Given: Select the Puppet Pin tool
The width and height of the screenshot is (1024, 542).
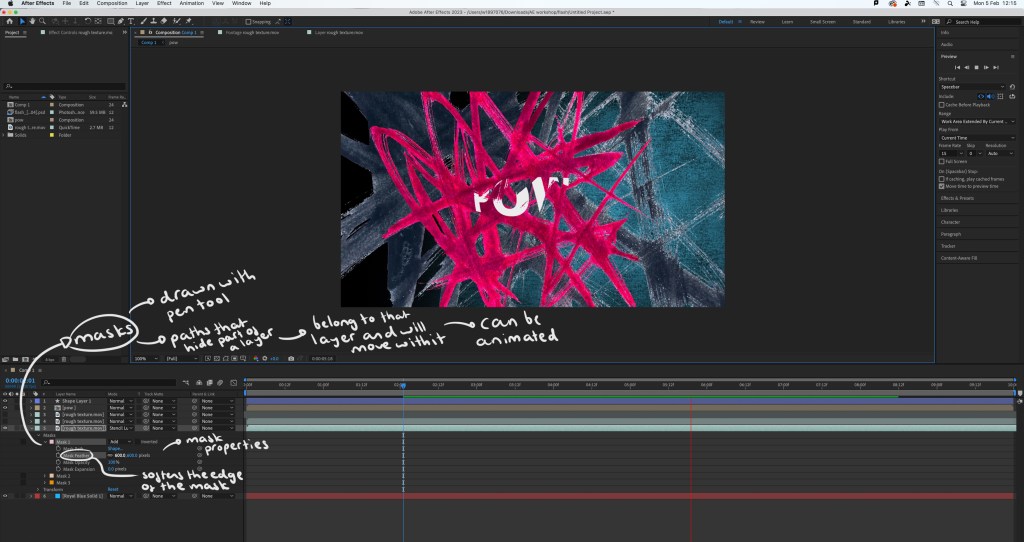Looking at the screenshot, I should [x=186, y=20].
